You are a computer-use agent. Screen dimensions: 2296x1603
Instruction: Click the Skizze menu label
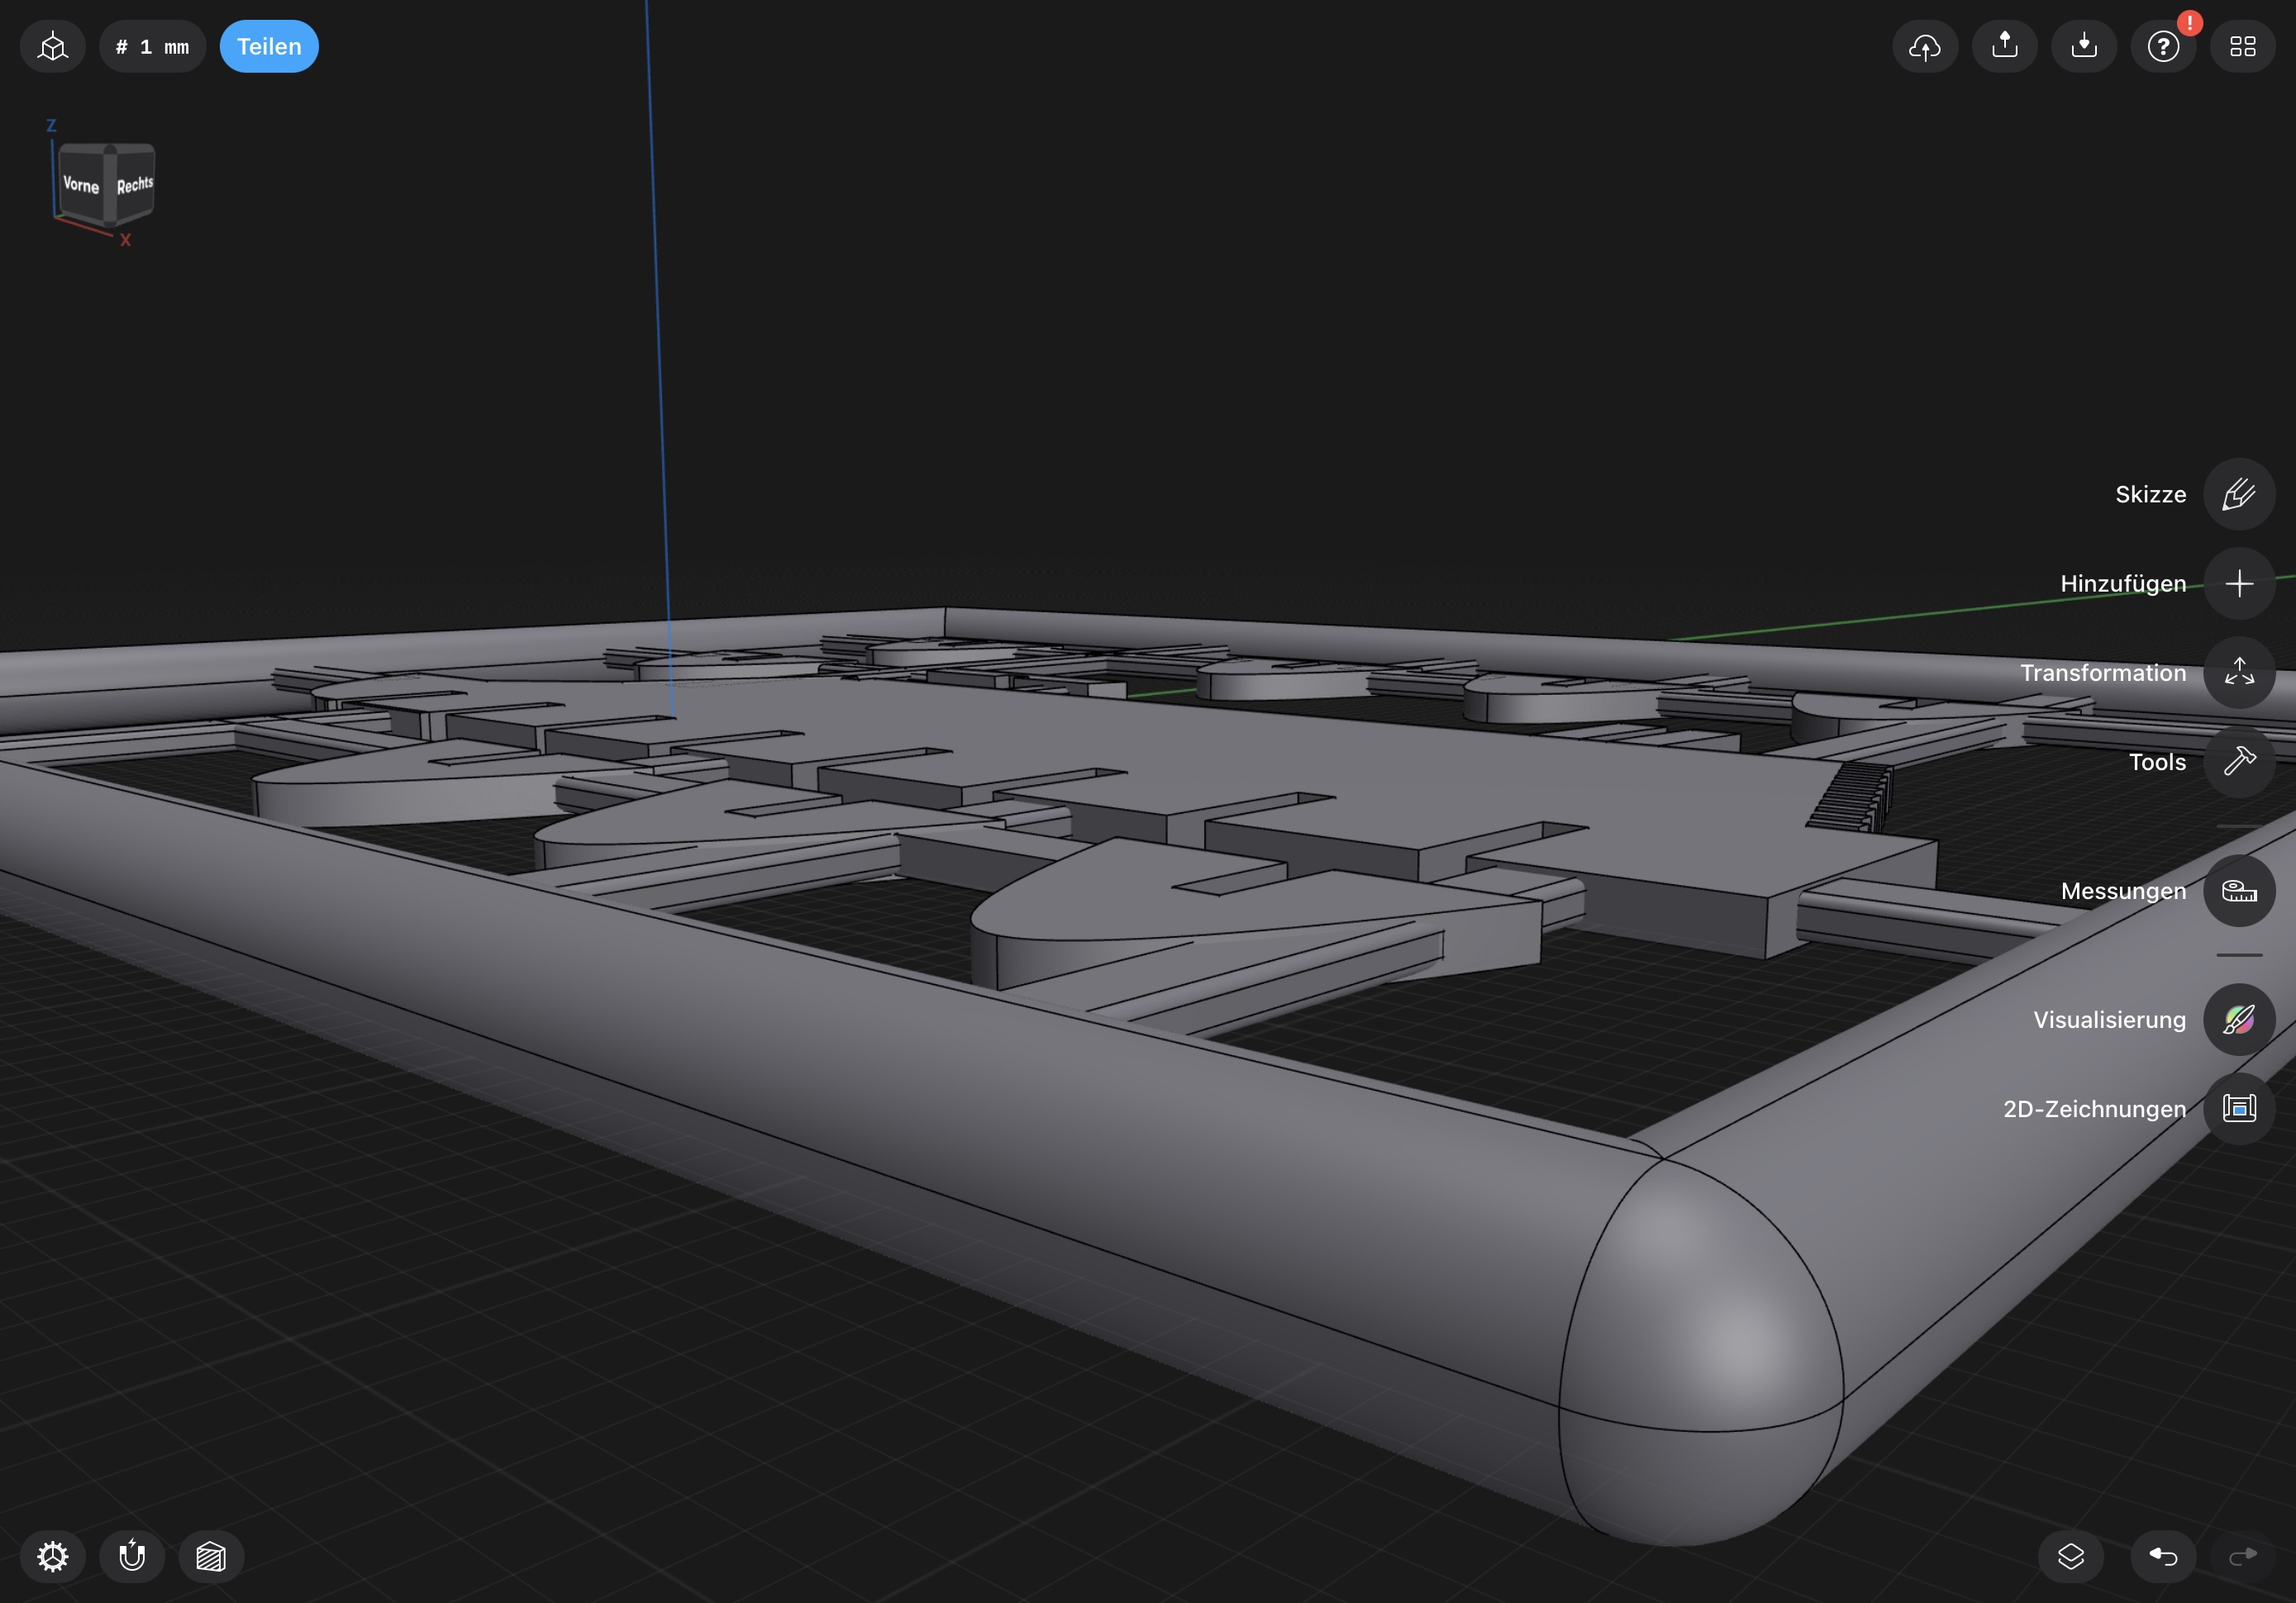point(2150,494)
